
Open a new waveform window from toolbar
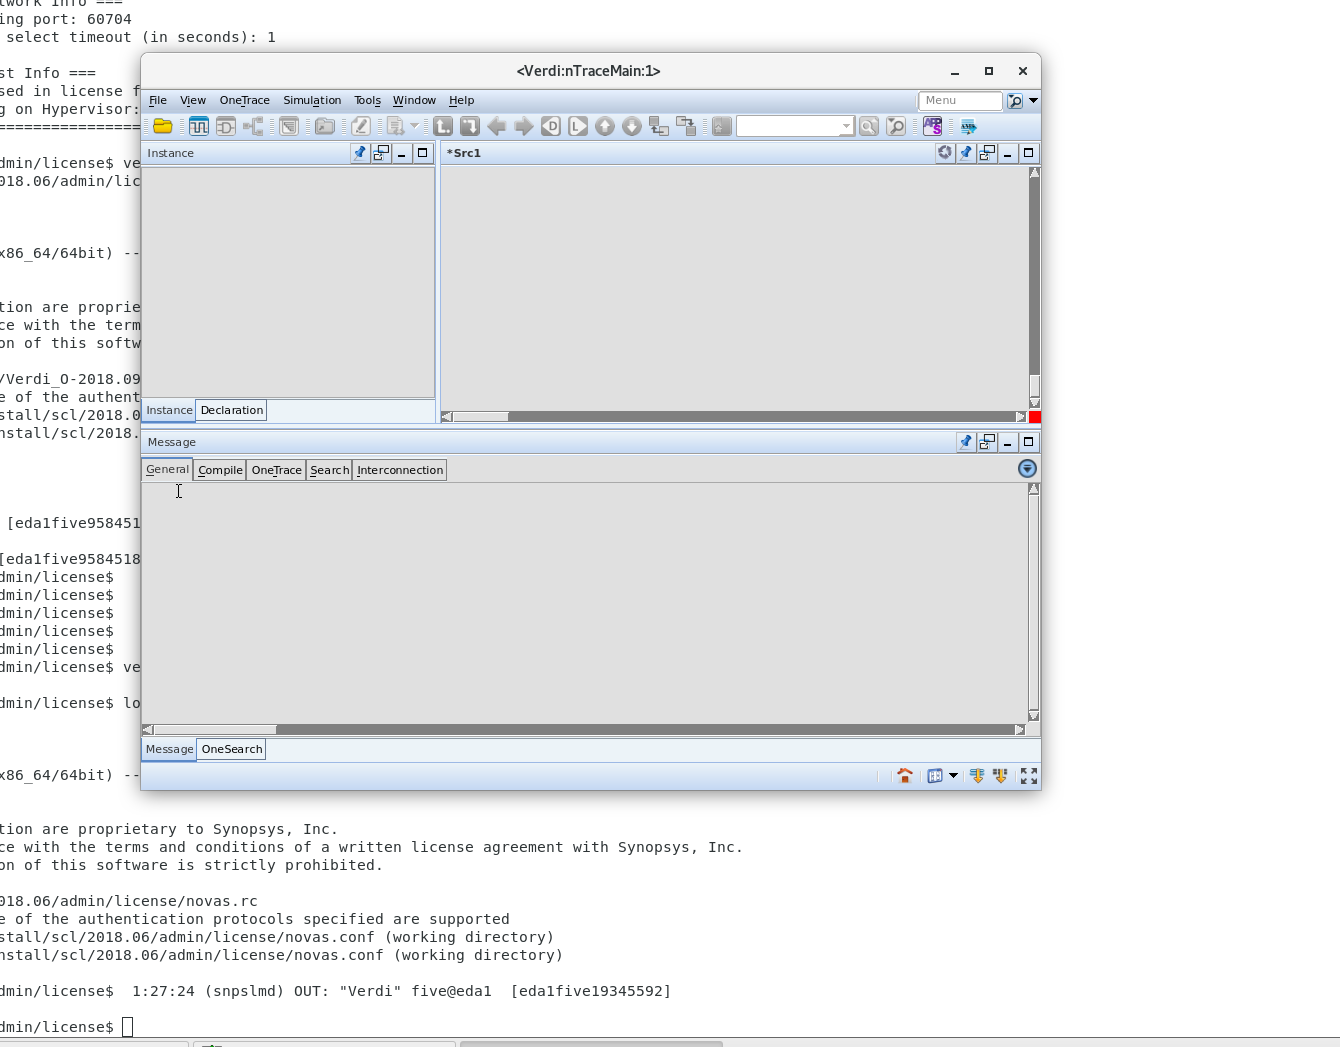[x=199, y=126]
